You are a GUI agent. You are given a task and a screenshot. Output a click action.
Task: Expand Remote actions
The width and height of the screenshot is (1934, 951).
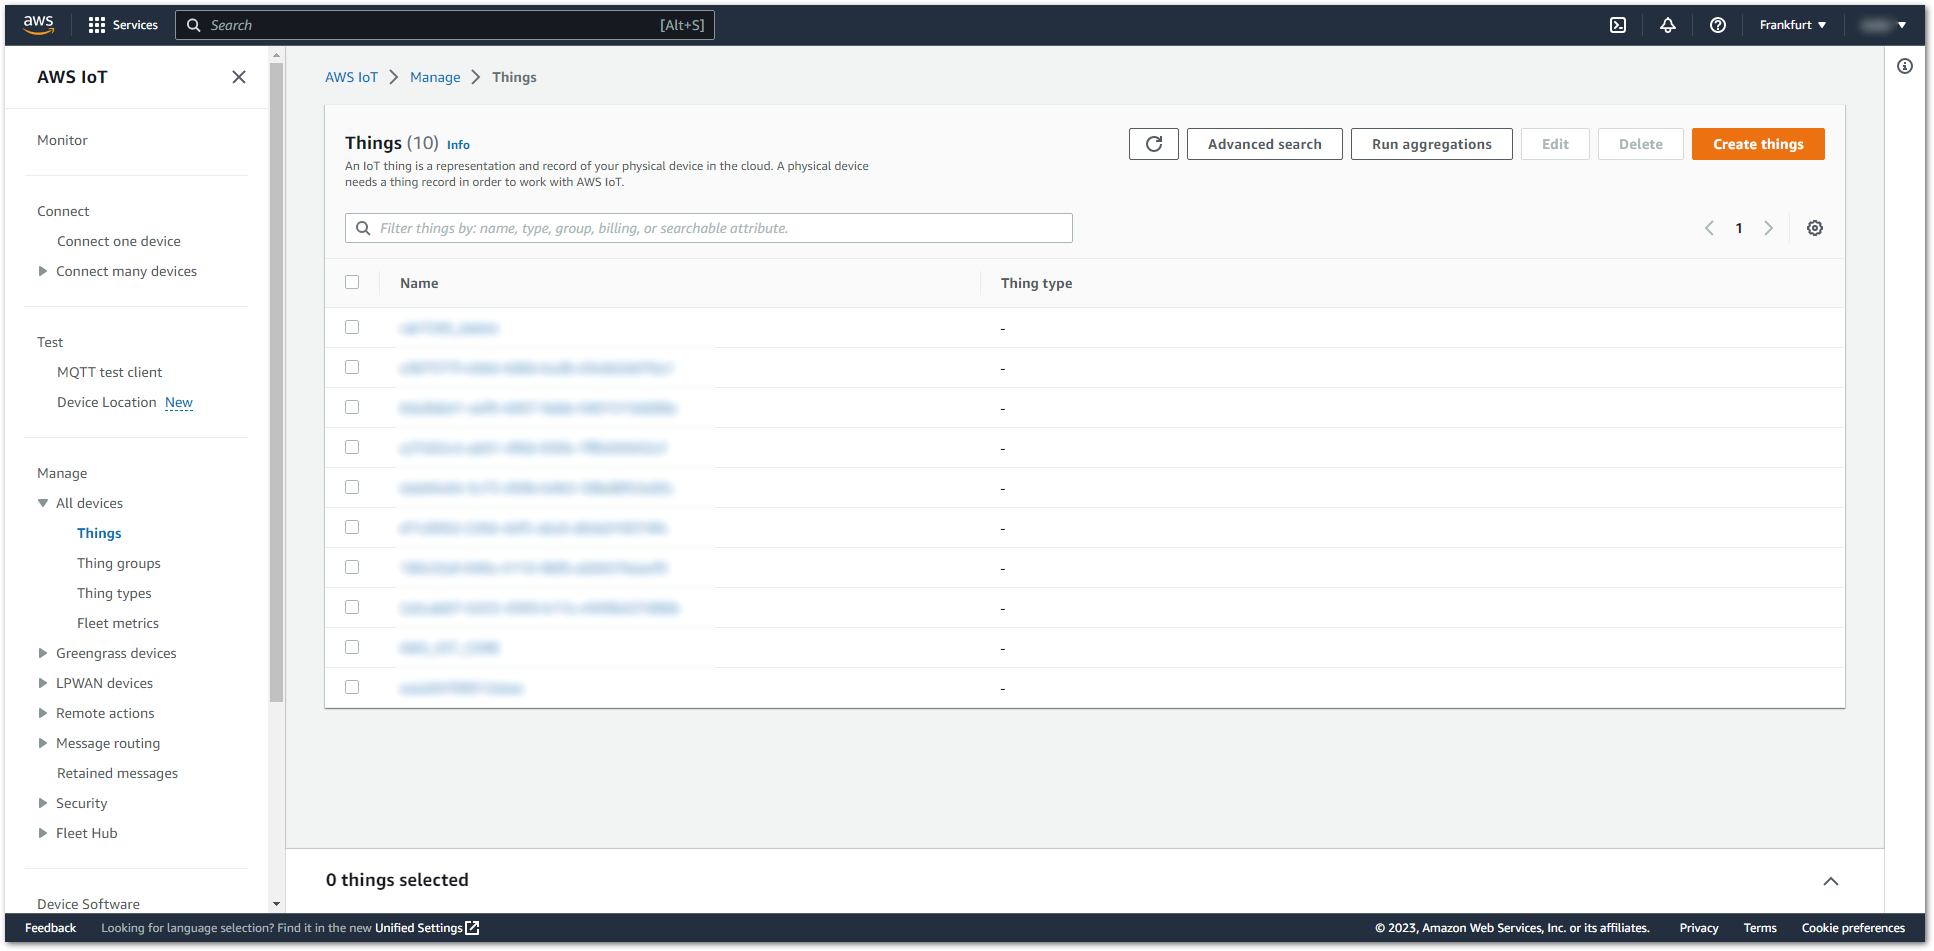(x=43, y=713)
